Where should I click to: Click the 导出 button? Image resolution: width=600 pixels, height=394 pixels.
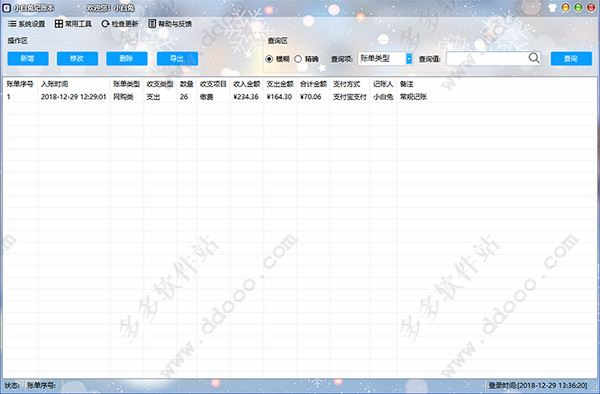(x=177, y=59)
